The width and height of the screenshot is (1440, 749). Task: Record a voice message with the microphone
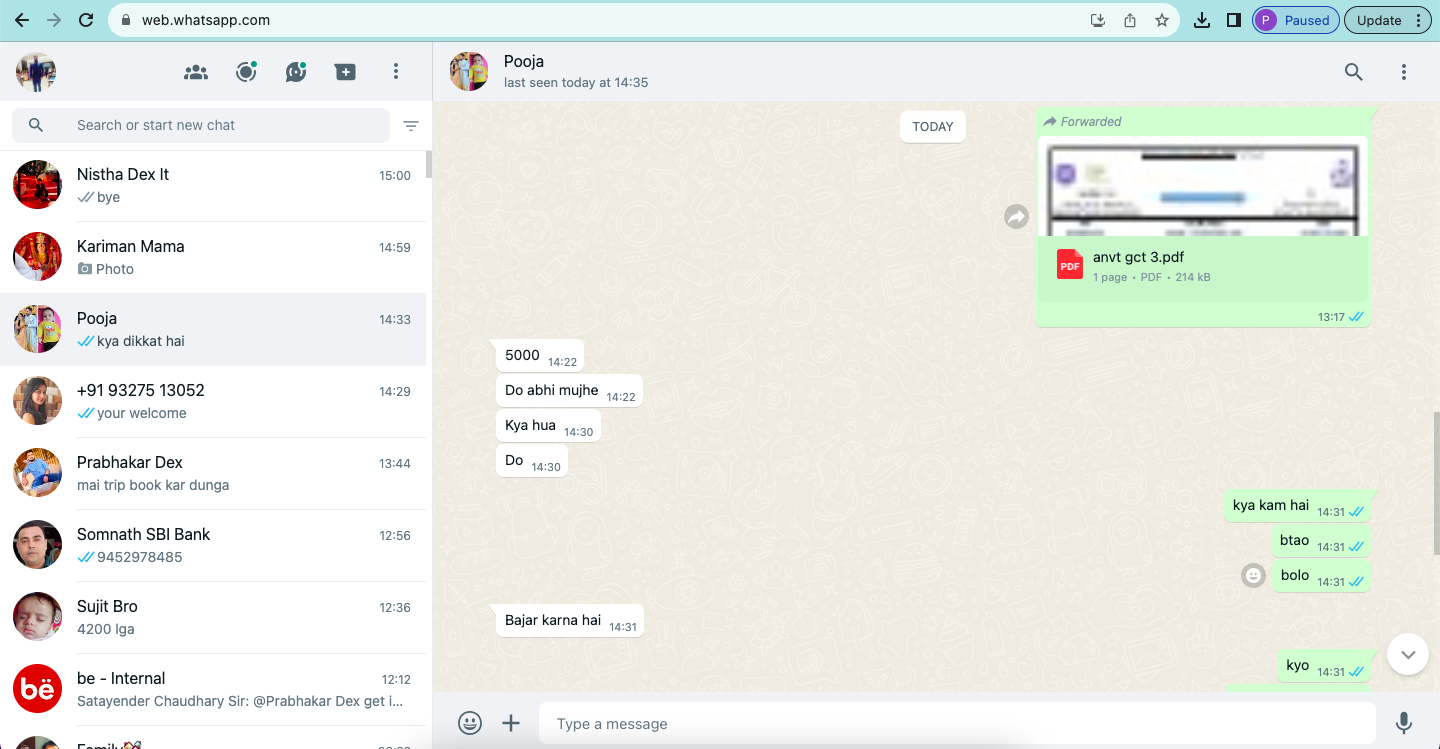(1404, 723)
